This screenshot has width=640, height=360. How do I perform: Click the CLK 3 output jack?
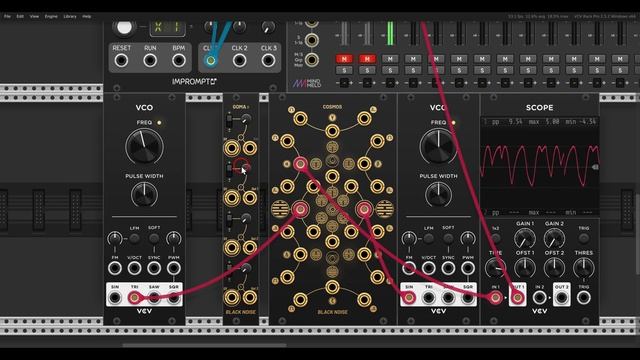click(x=268, y=60)
